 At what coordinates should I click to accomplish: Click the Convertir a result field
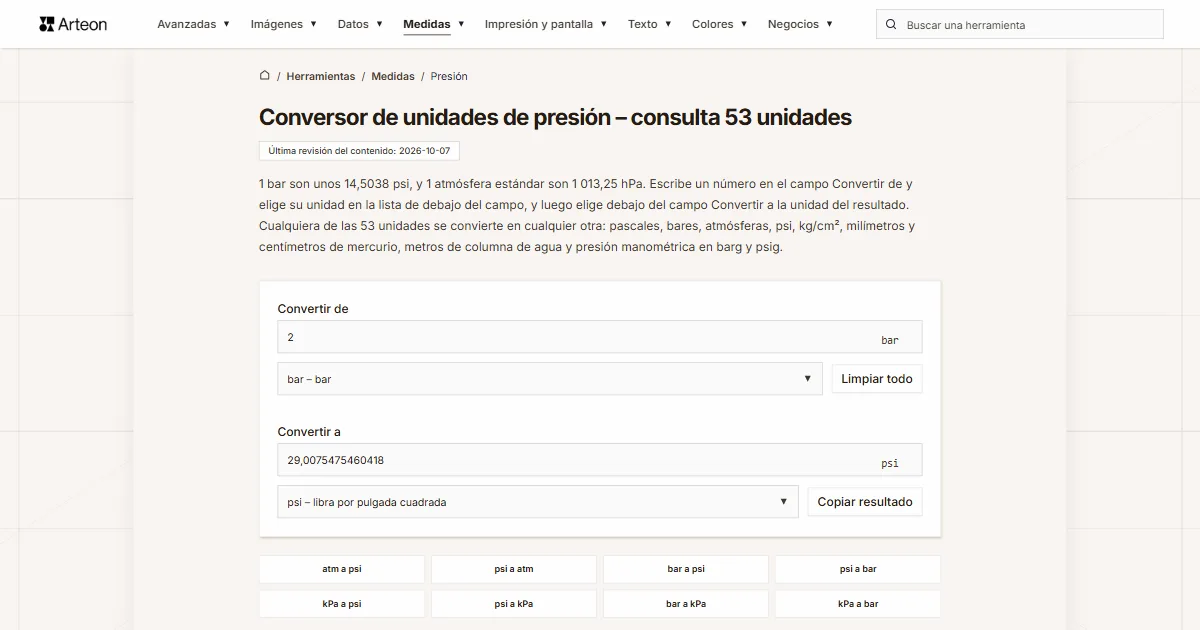click(x=600, y=460)
